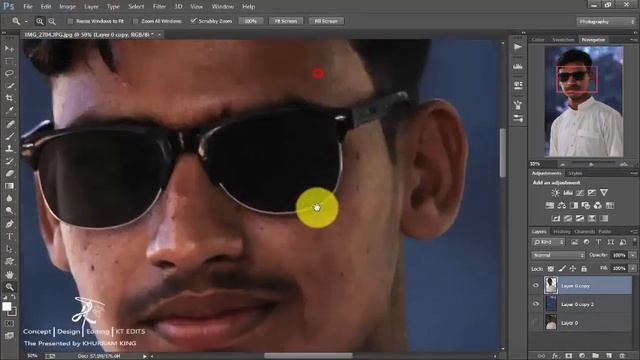Add a Color Balance adjustment

pyautogui.click(x=562, y=205)
